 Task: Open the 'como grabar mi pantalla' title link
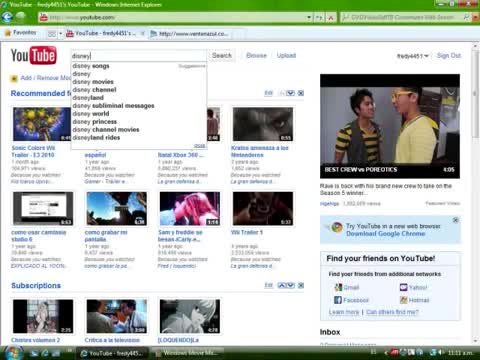click(x=106, y=236)
